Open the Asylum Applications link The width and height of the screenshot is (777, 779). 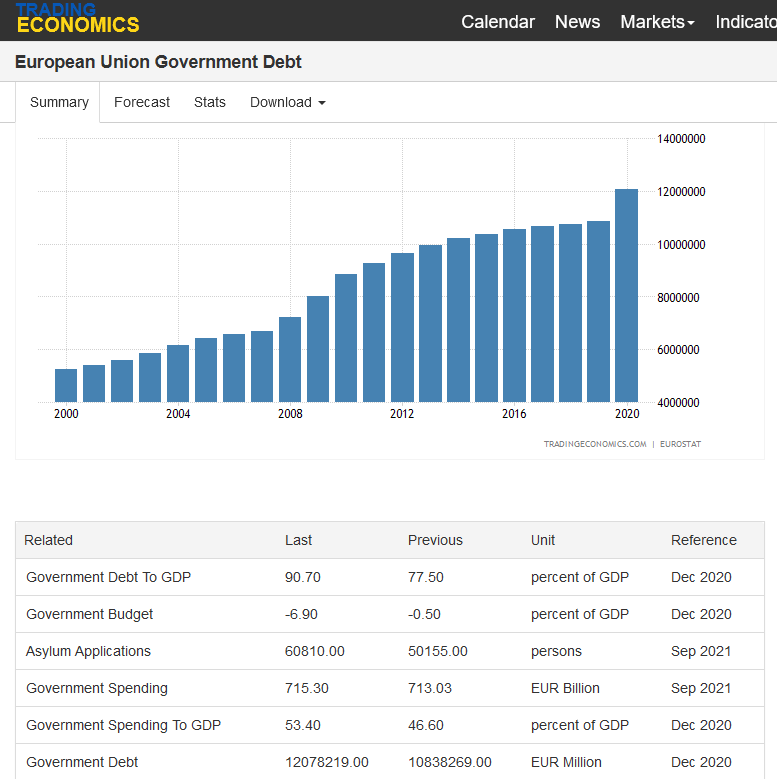click(x=88, y=651)
